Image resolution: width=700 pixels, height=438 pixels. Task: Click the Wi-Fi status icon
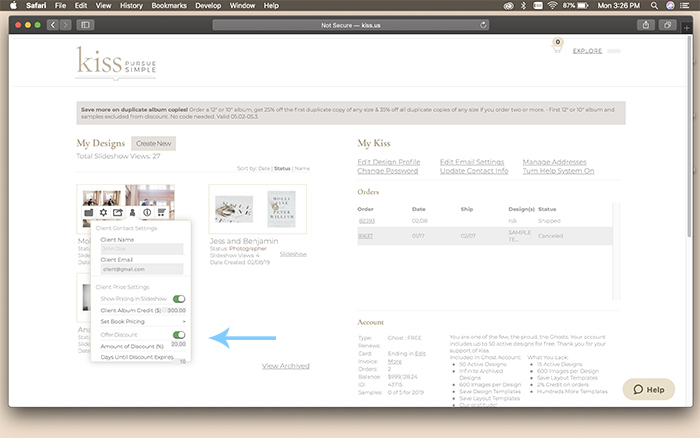[553, 5]
